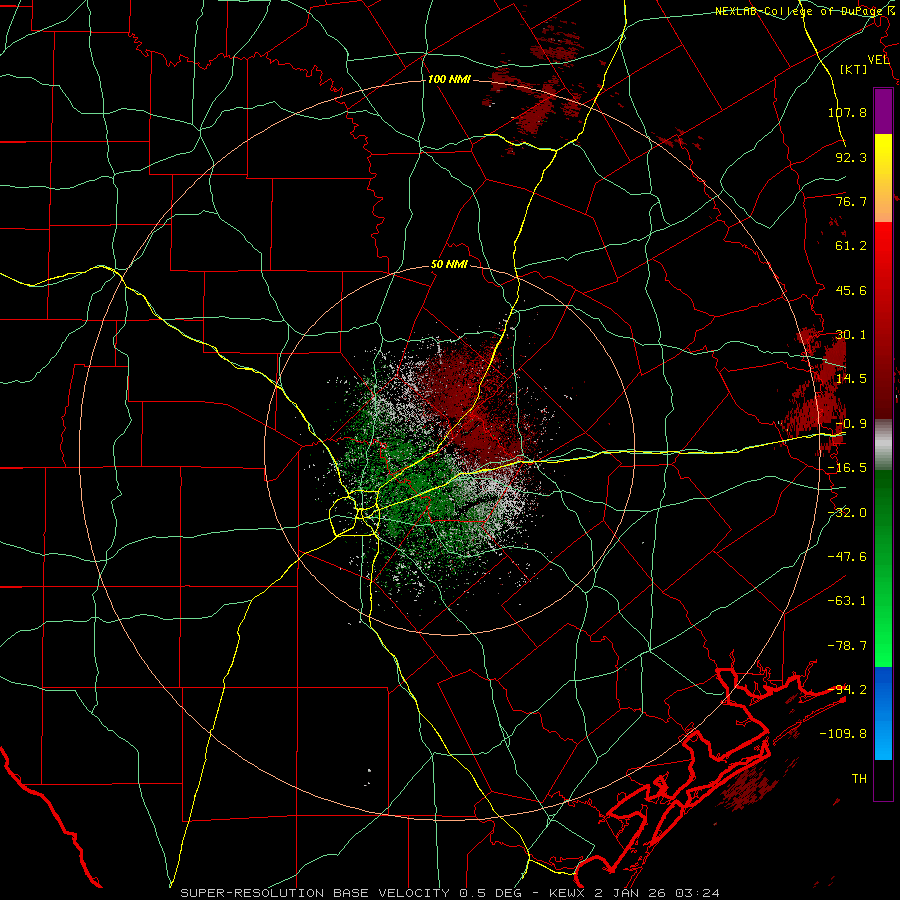Click the 100 NMI range ring label
Image resolution: width=900 pixels, height=900 pixels.
tap(449, 79)
